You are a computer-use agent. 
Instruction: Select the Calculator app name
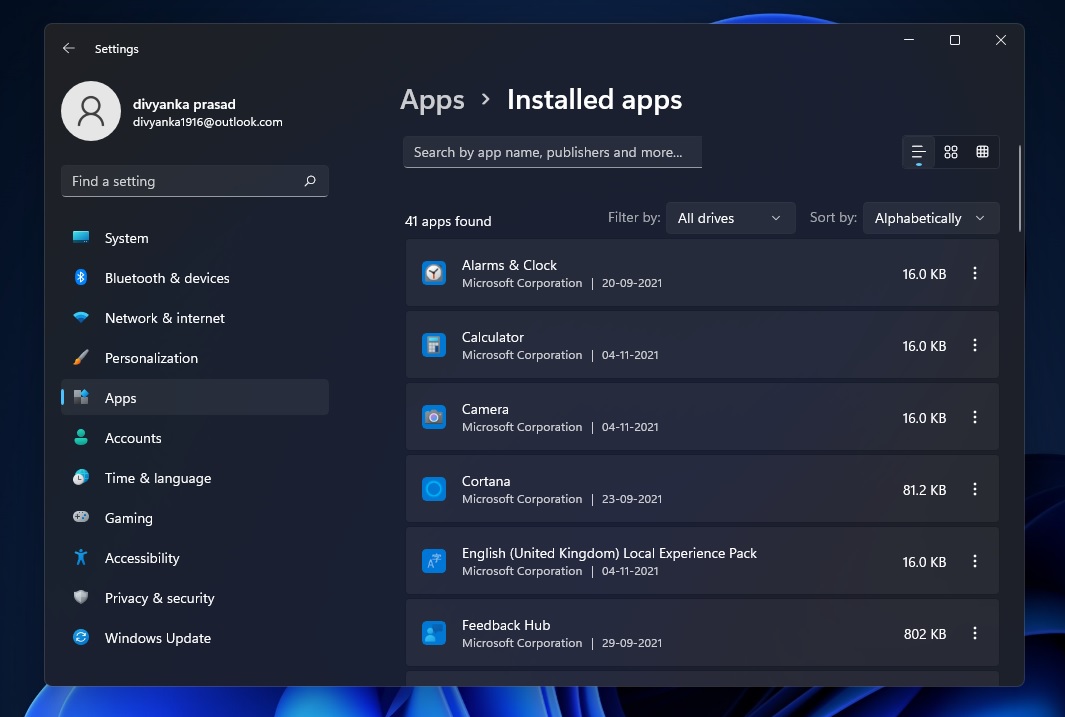pyautogui.click(x=492, y=337)
